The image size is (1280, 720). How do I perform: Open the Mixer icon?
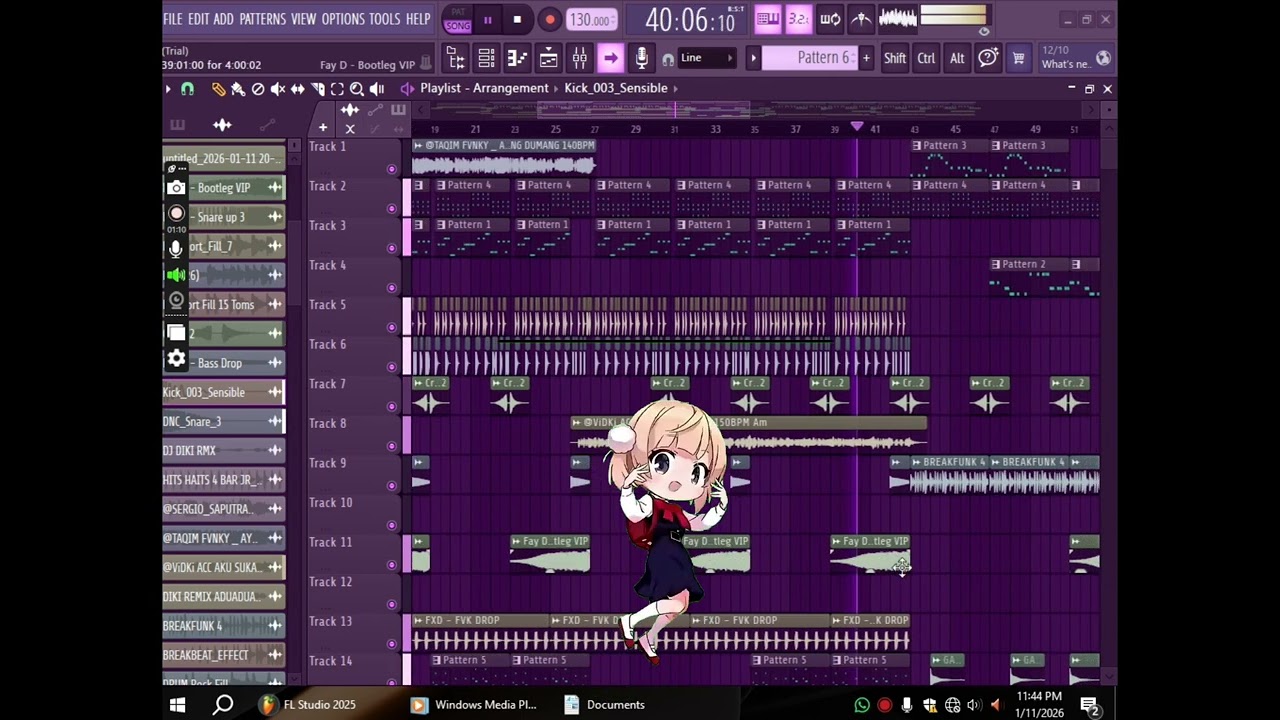579,59
